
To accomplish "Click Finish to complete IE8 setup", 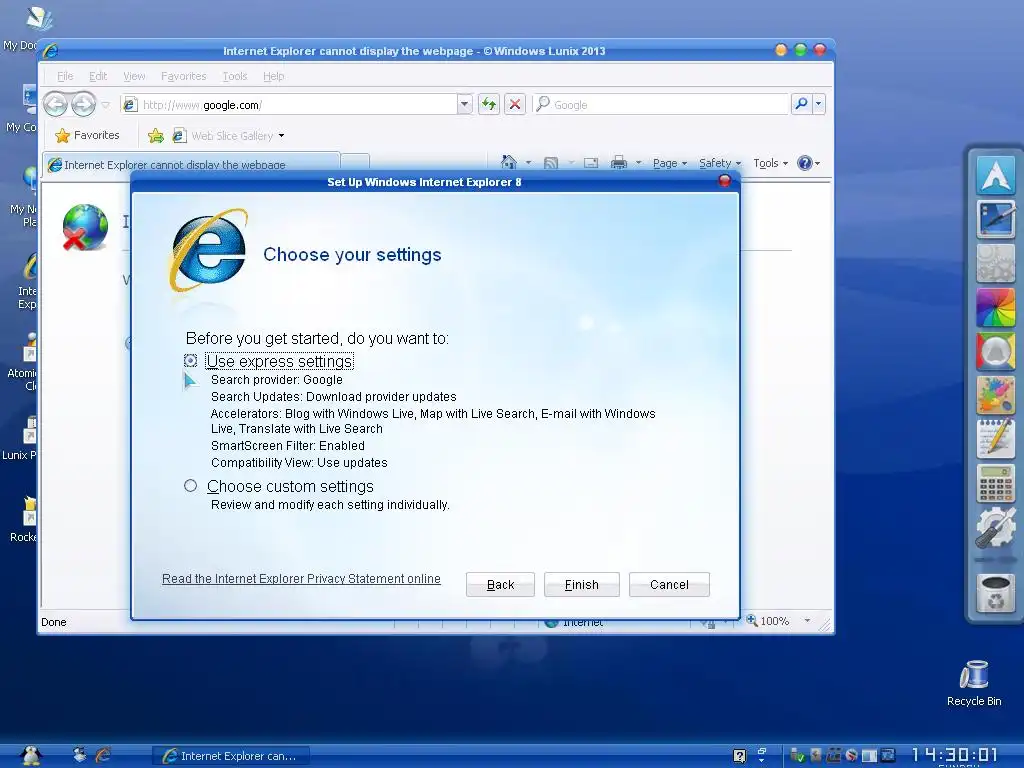I will tap(581, 584).
